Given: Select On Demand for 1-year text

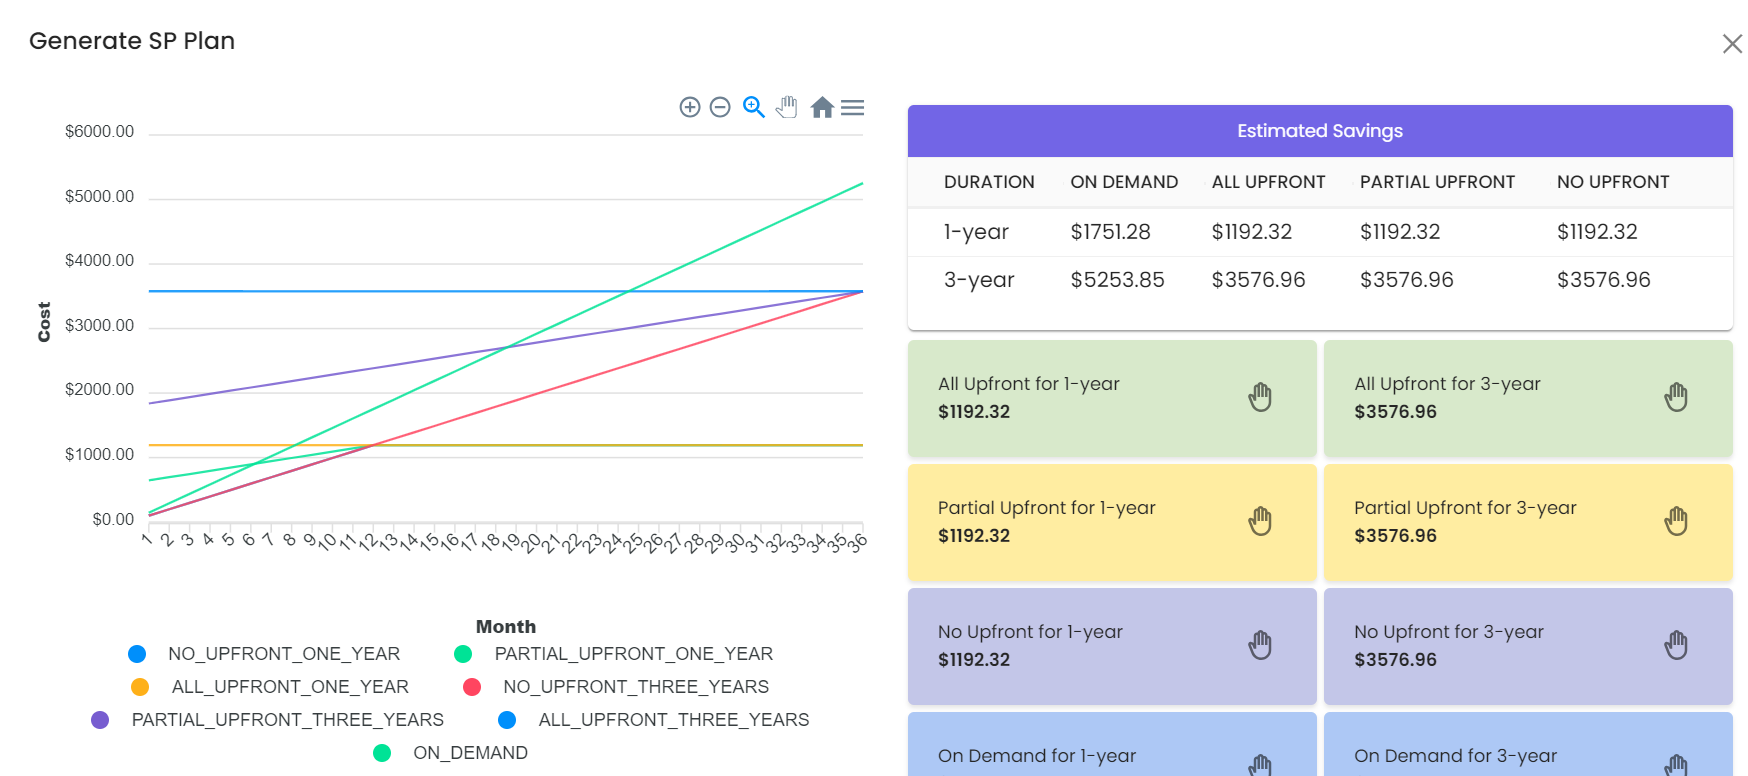Looking at the screenshot, I should tap(1036, 756).
